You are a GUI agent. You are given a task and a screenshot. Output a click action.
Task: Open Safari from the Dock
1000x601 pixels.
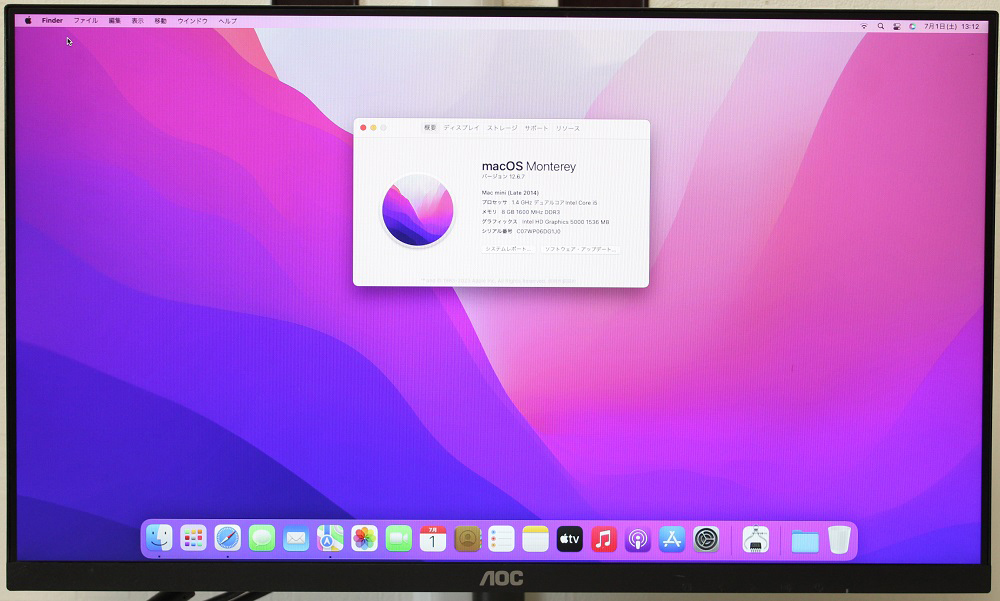click(x=227, y=538)
